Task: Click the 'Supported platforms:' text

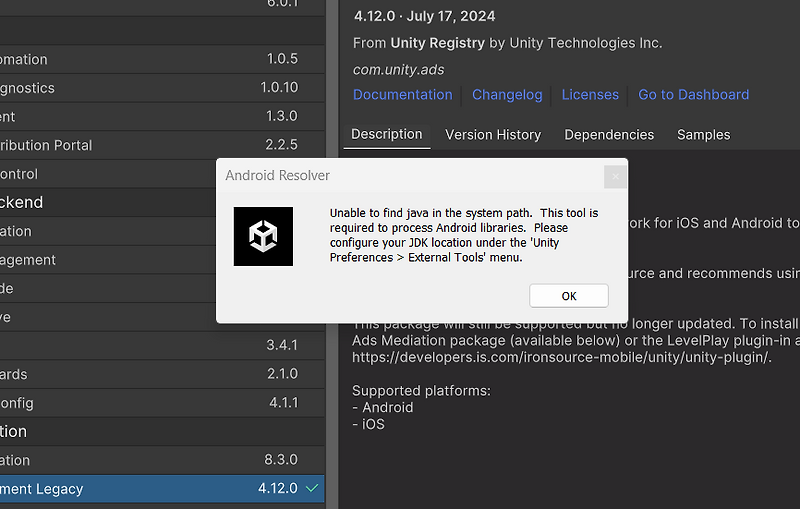Action: point(421,391)
